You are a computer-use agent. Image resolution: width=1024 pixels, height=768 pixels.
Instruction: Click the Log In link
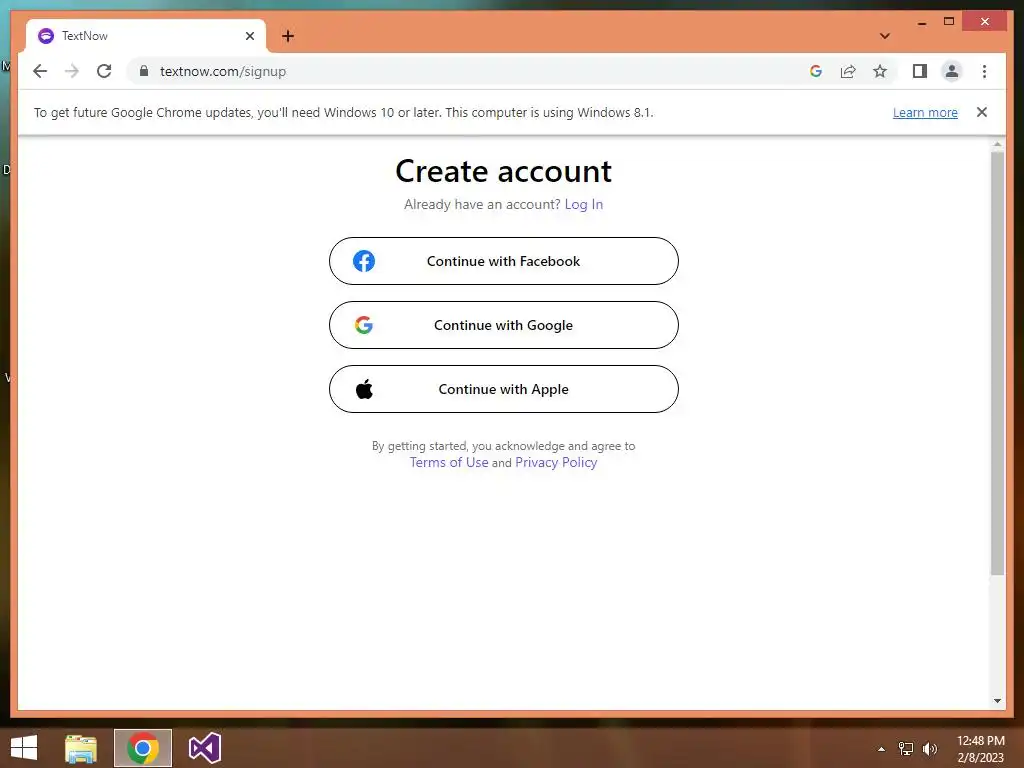(x=584, y=204)
